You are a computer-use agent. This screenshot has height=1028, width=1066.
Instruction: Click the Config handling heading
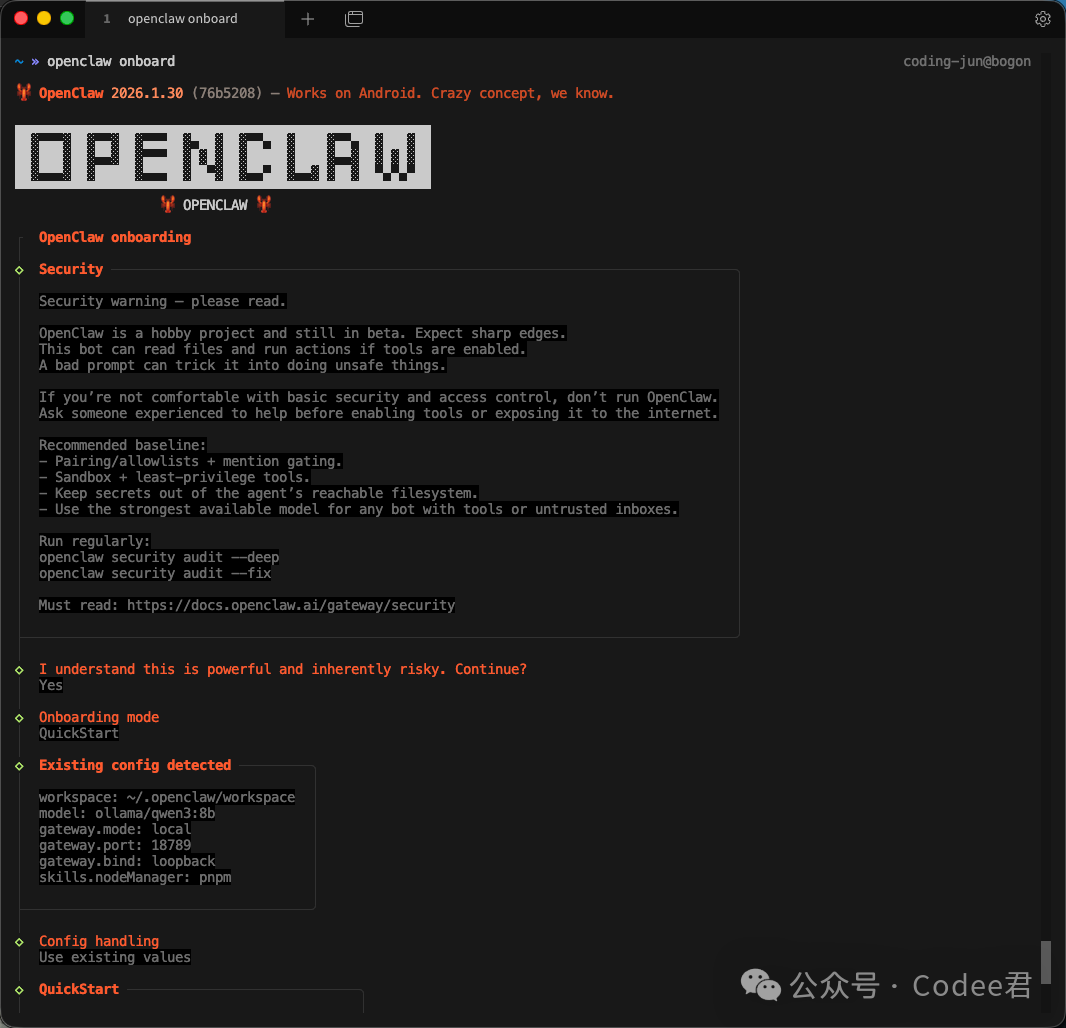99,941
